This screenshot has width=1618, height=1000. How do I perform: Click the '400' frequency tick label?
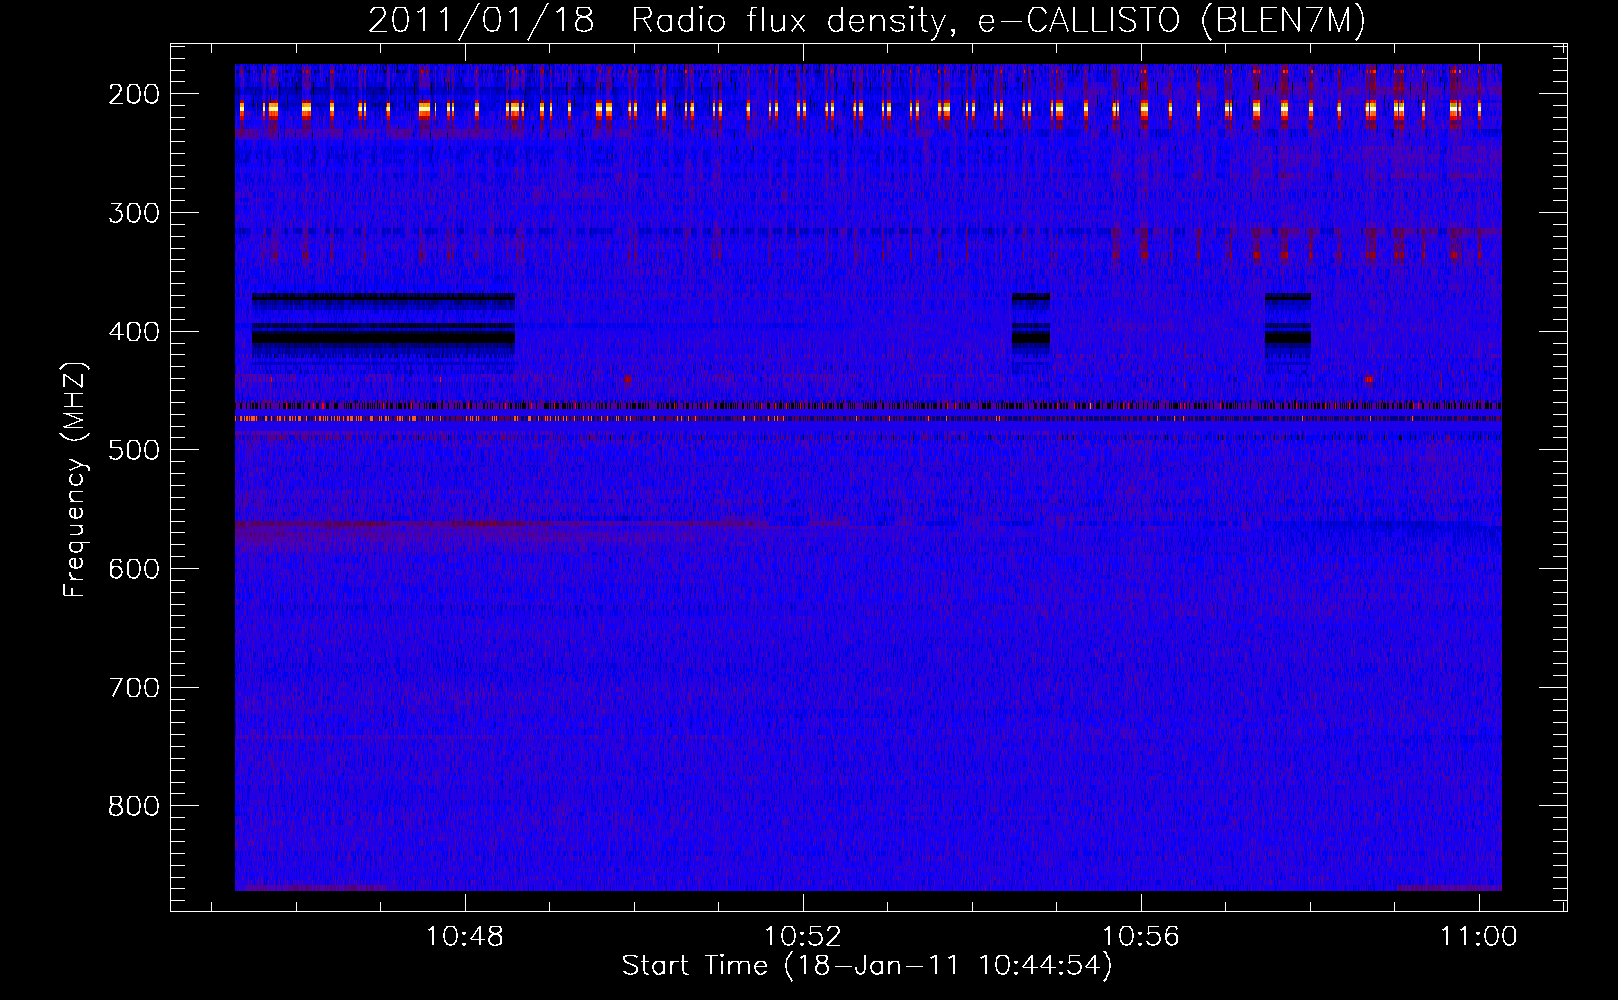coord(134,332)
